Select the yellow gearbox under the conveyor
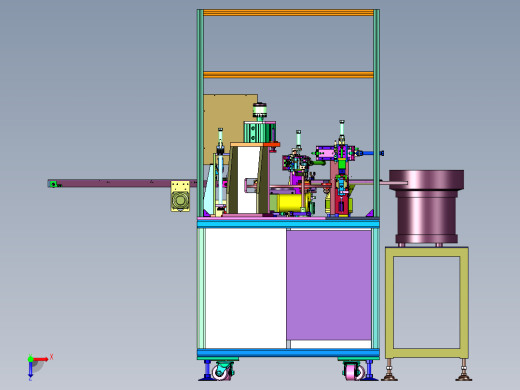This screenshot has height=390, width=520. click(x=180, y=196)
